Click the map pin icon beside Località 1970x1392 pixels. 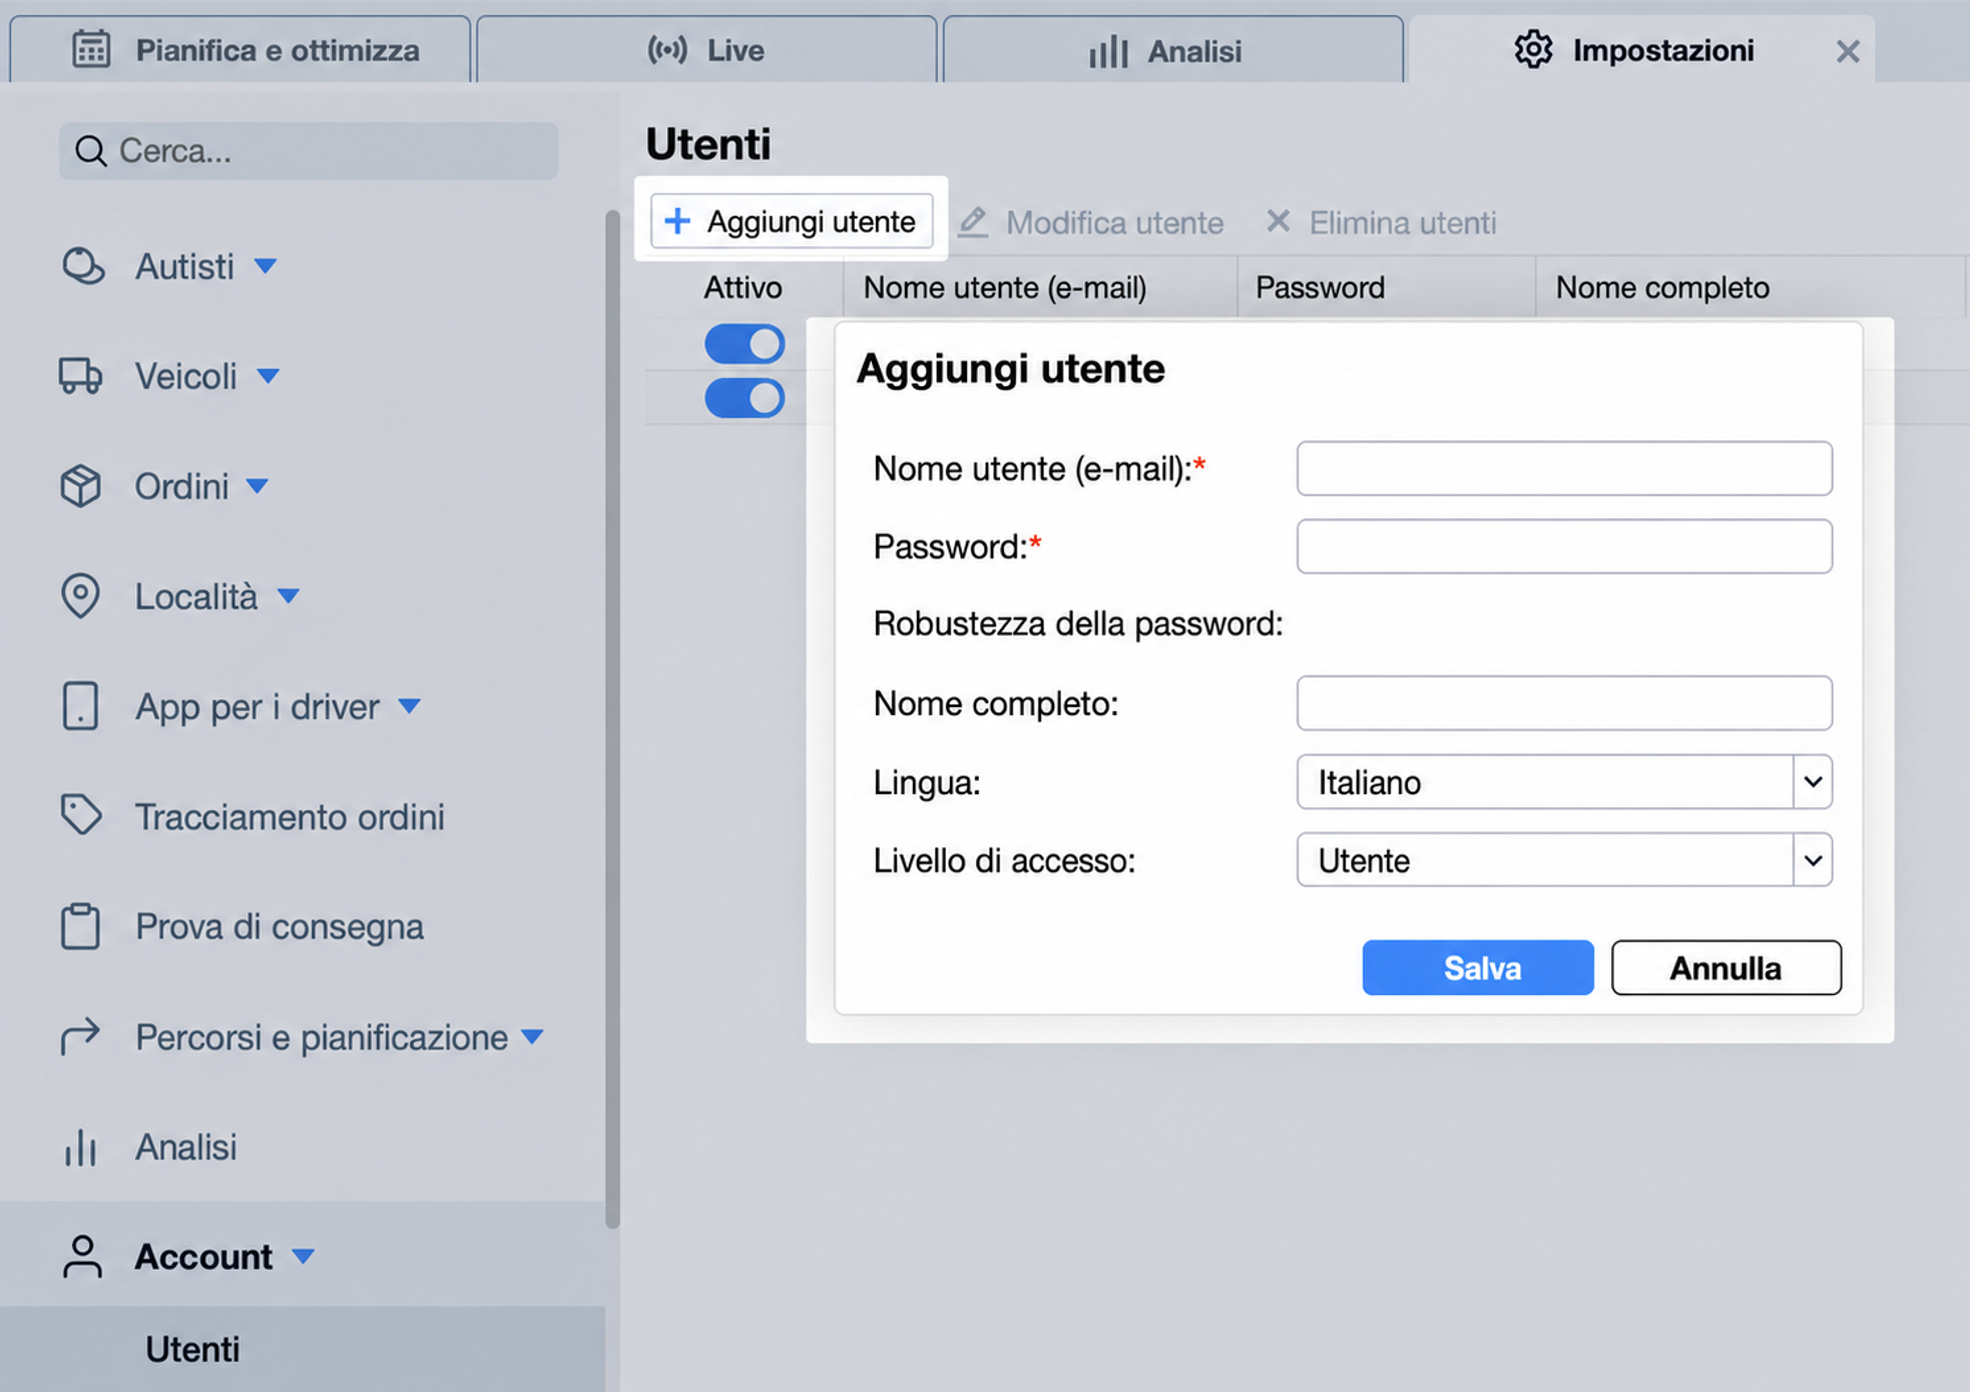coord(80,596)
